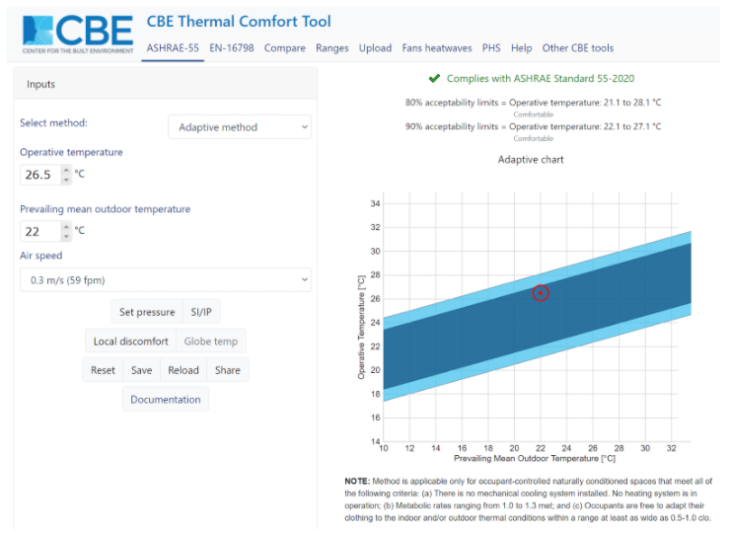Image resolution: width=730 pixels, height=534 pixels.
Task: Toggle units with the SI/IP button
Action: click(x=201, y=312)
